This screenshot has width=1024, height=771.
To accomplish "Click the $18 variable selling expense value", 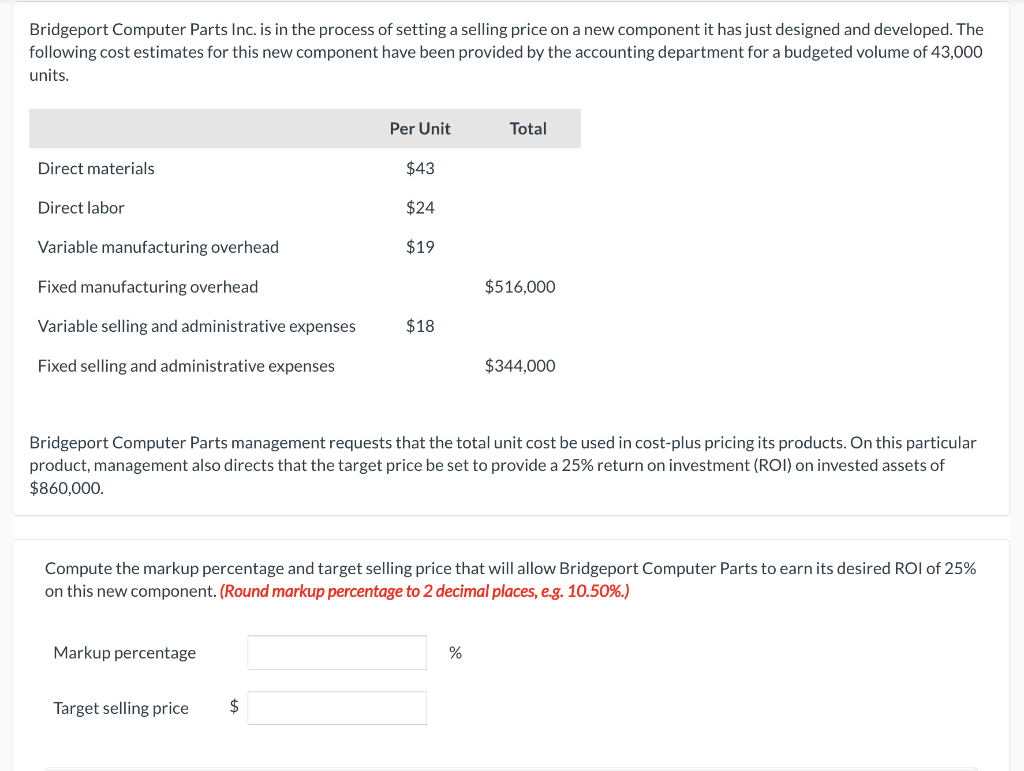I will tap(420, 326).
